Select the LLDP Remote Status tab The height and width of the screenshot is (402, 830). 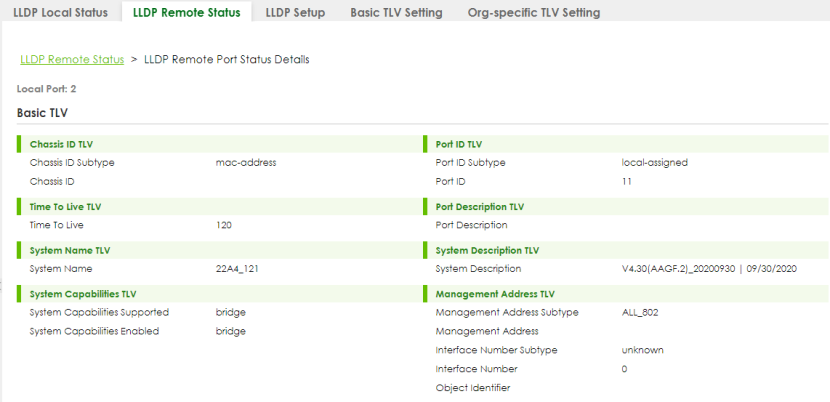coord(186,13)
